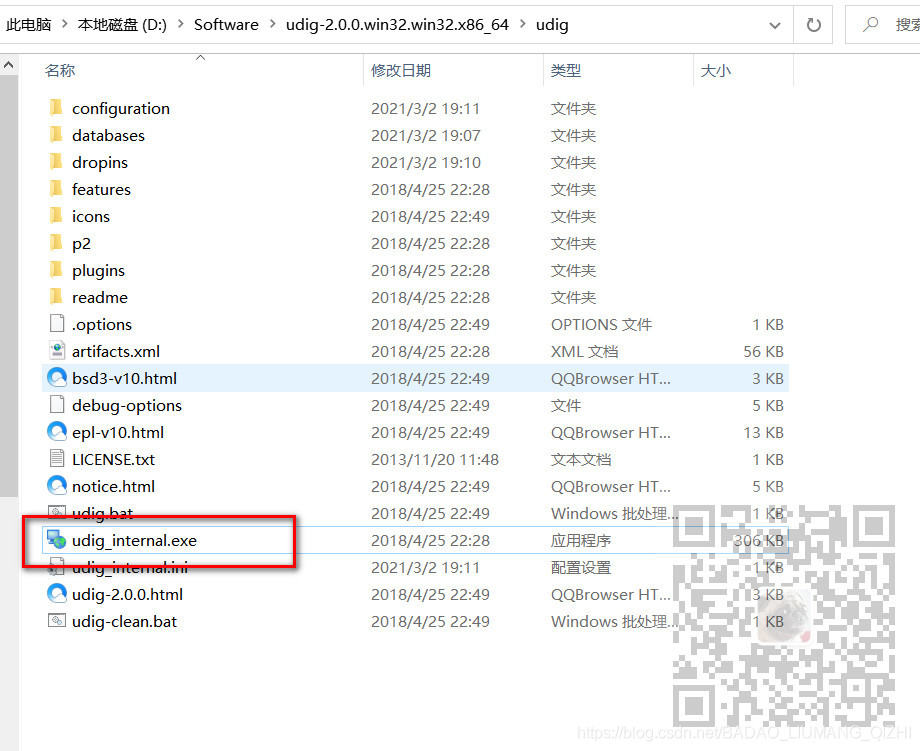Image resolution: width=920 pixels, height=751 pixels.
Task: Select the udig-2.0.0.html file name
Action: [127, 594]
